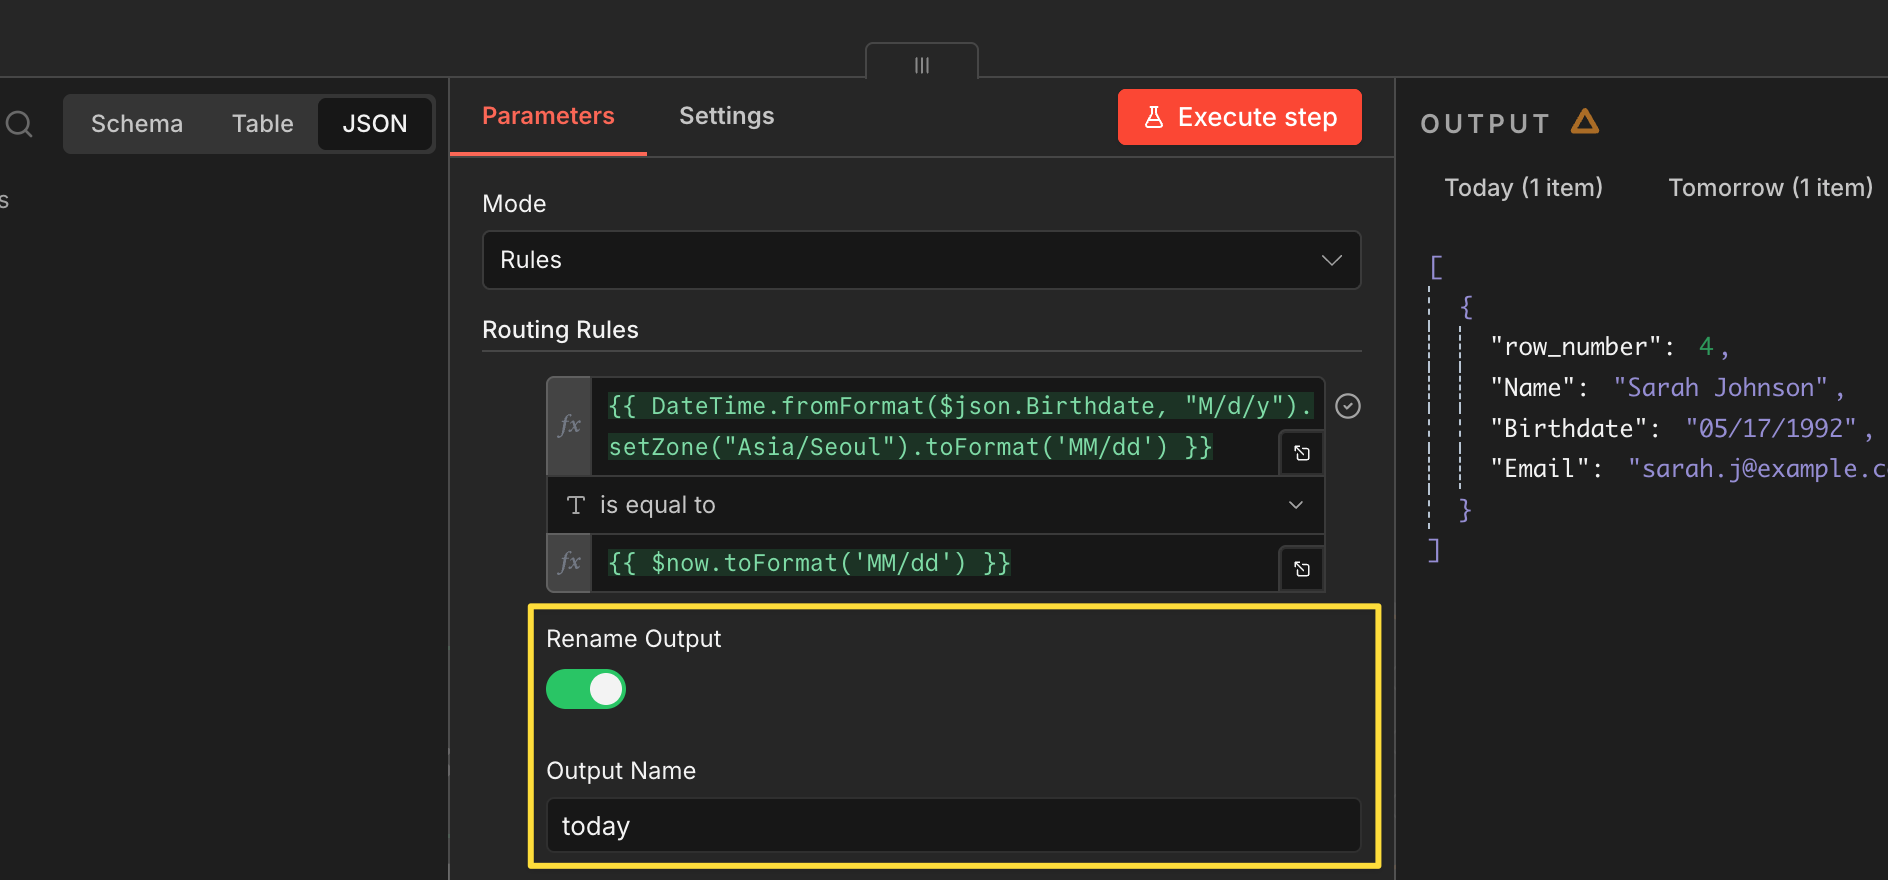Viewport: 1888px width, 880px height.
Task: Open the Parameters tab
Action: pyautogui.click(x=548, y=116)
